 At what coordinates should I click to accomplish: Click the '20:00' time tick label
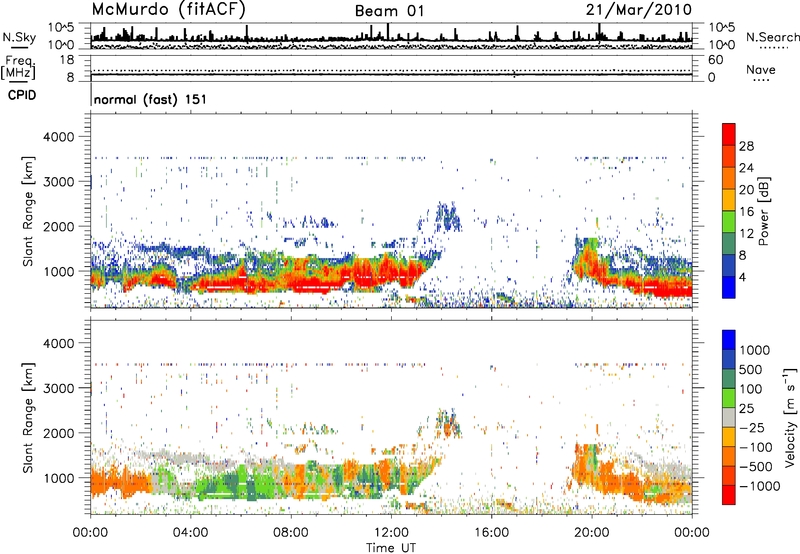click(592, 533)
